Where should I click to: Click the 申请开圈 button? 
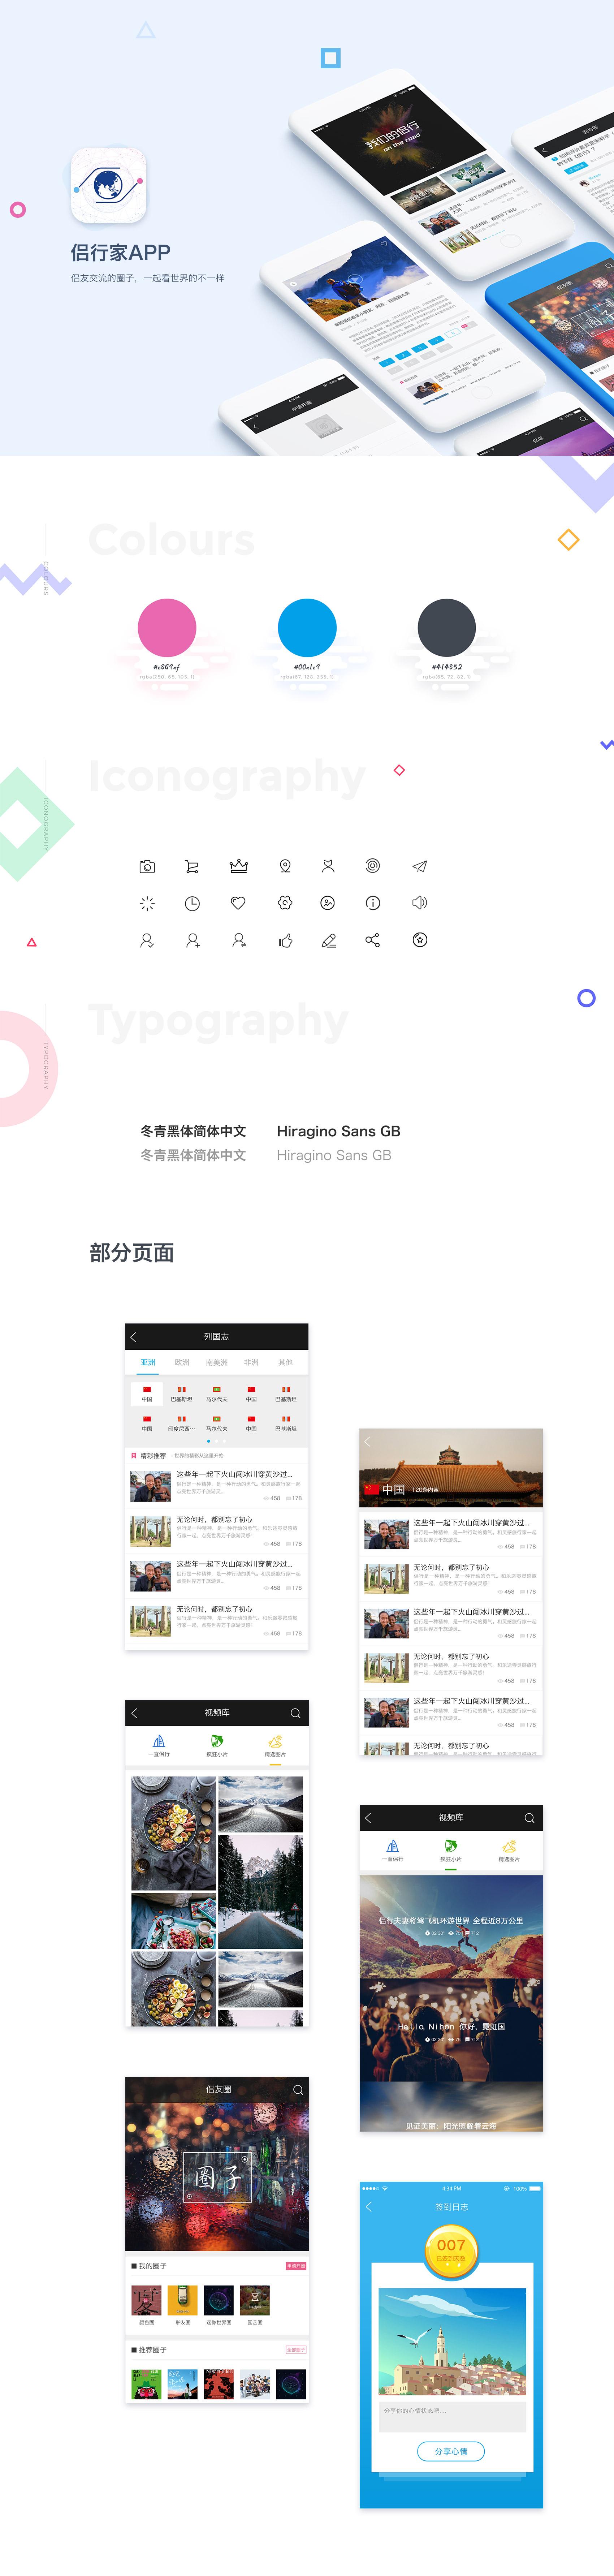[x=296, y=2266]
